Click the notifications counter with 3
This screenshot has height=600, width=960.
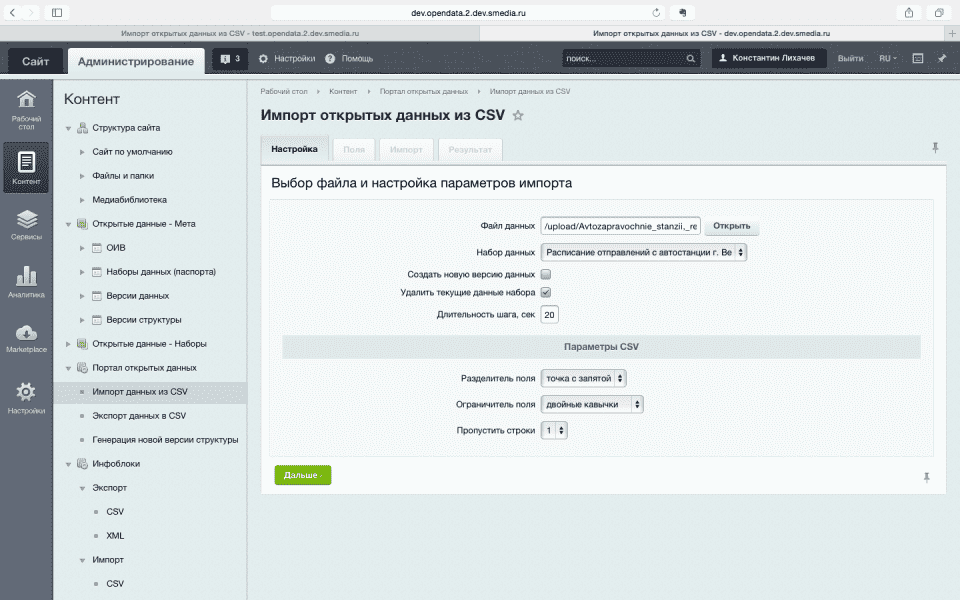point(230,59)
